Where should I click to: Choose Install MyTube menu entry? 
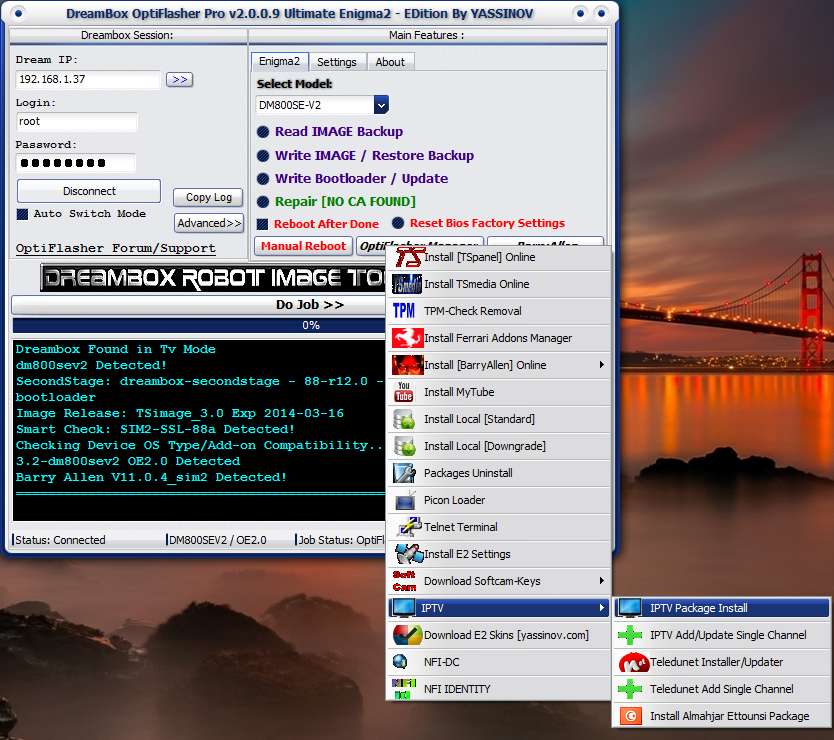click(499, 392)
